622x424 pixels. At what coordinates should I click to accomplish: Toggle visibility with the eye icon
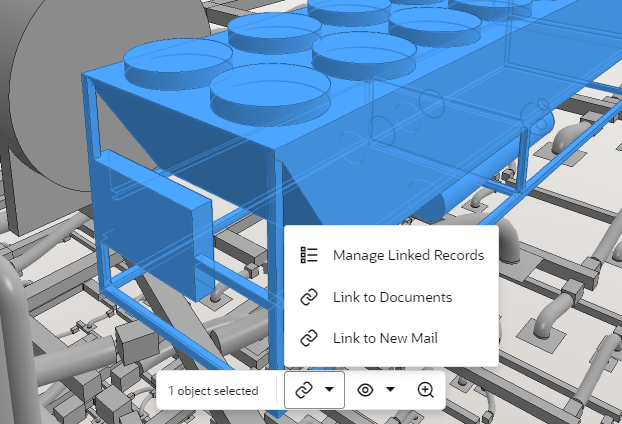click(x=365, y=390)
